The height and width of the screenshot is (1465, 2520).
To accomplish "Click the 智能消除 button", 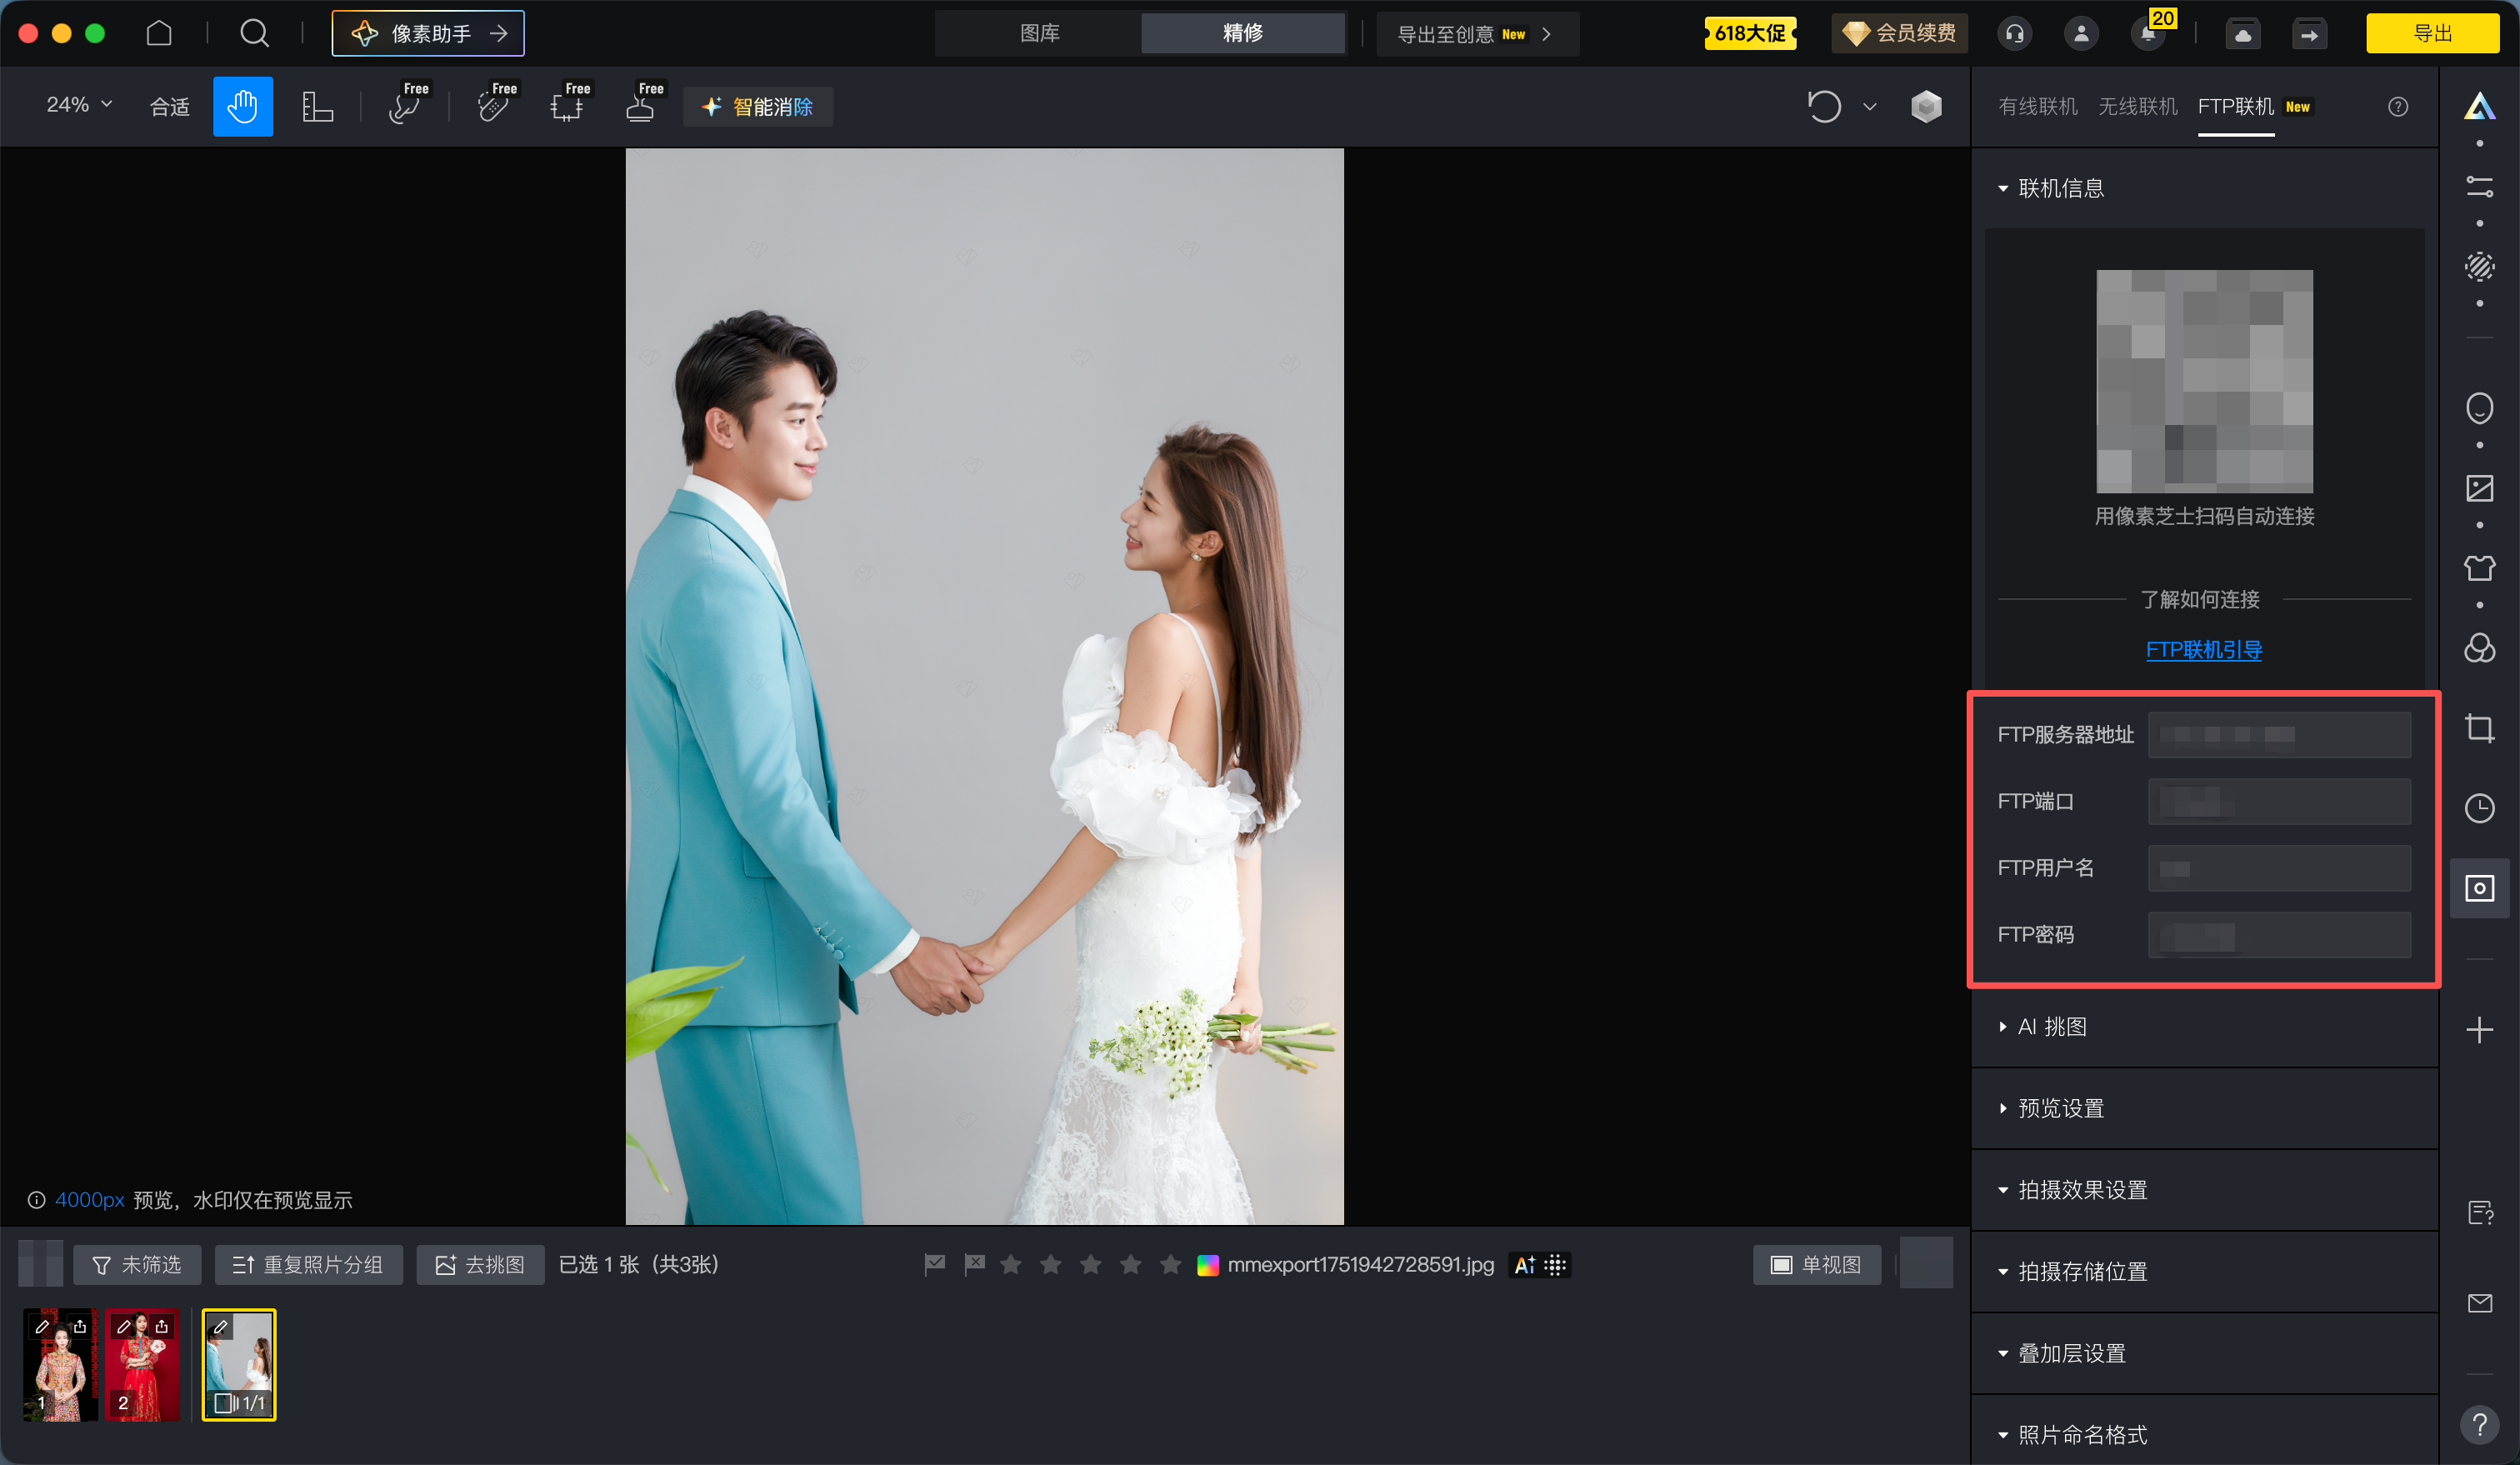I will point(758,106).
